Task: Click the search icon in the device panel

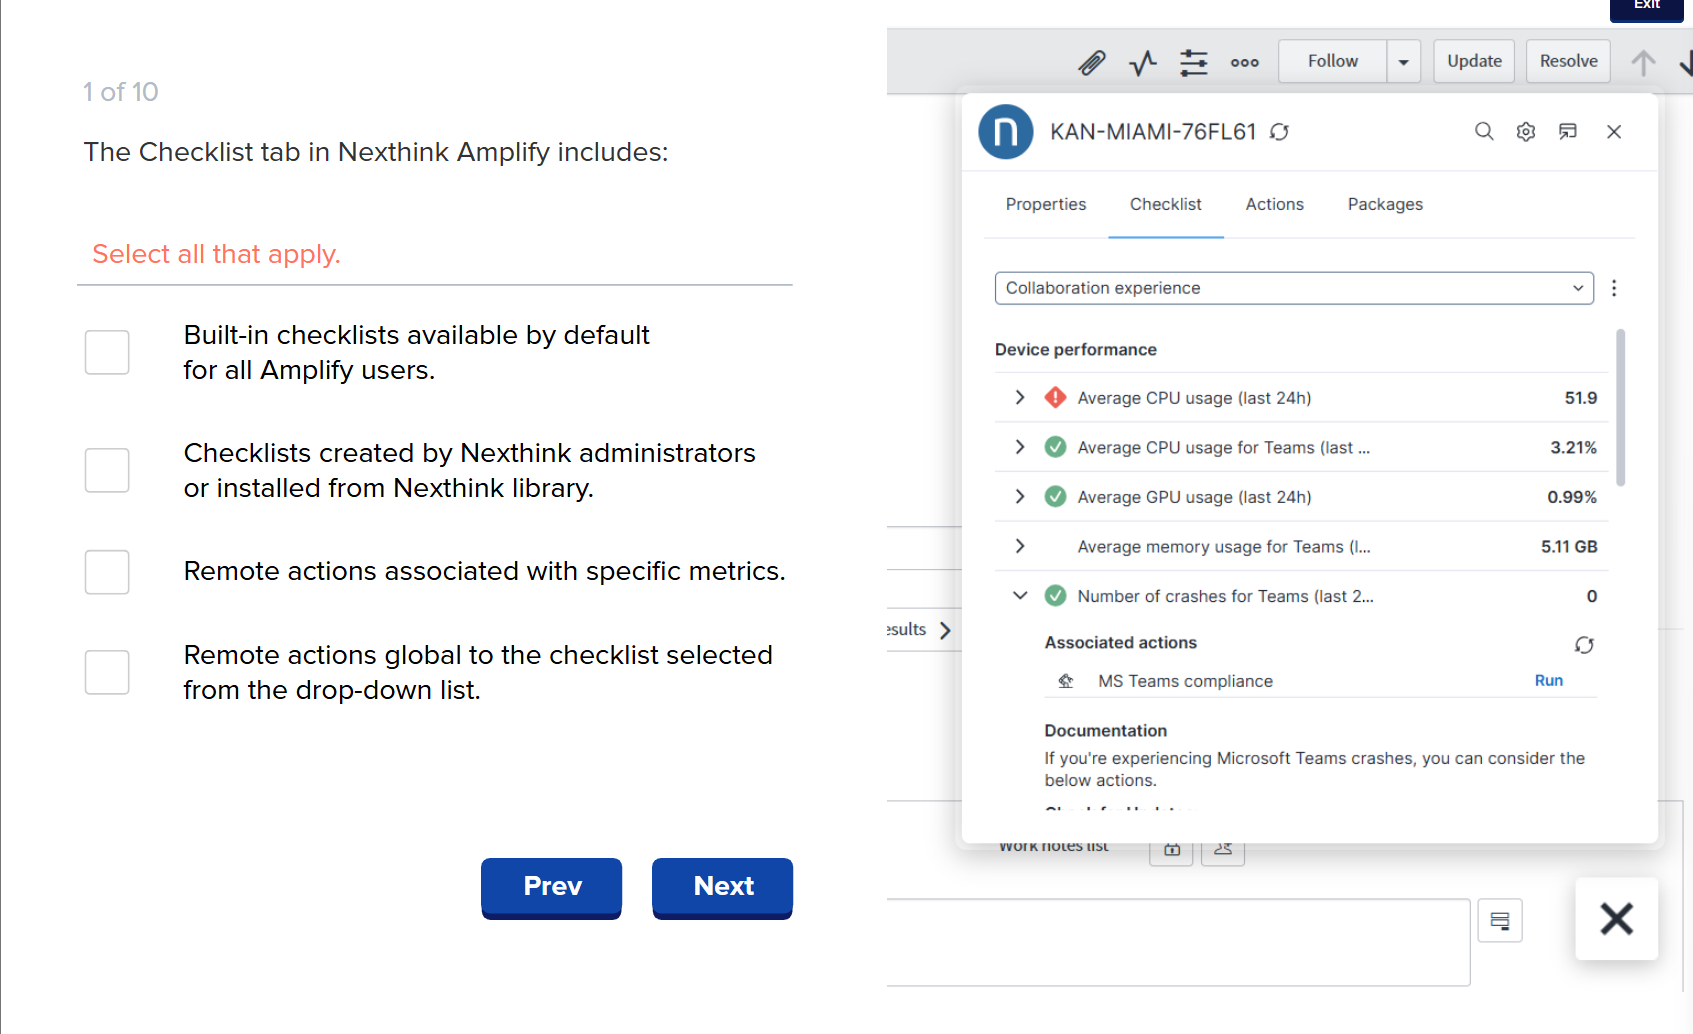Action: (x=1484, y=131)
